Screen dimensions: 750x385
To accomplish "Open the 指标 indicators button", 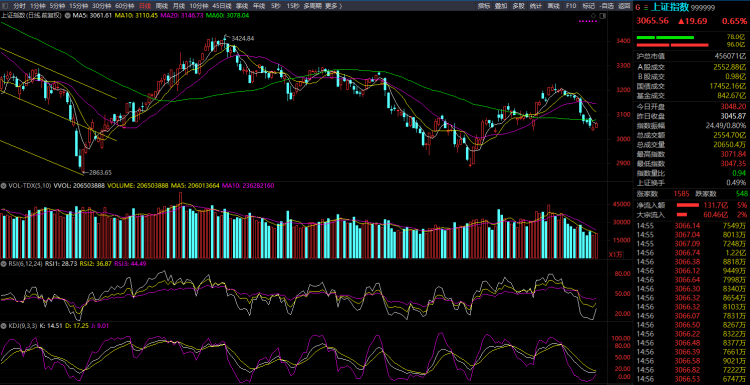I will point(484,6).
